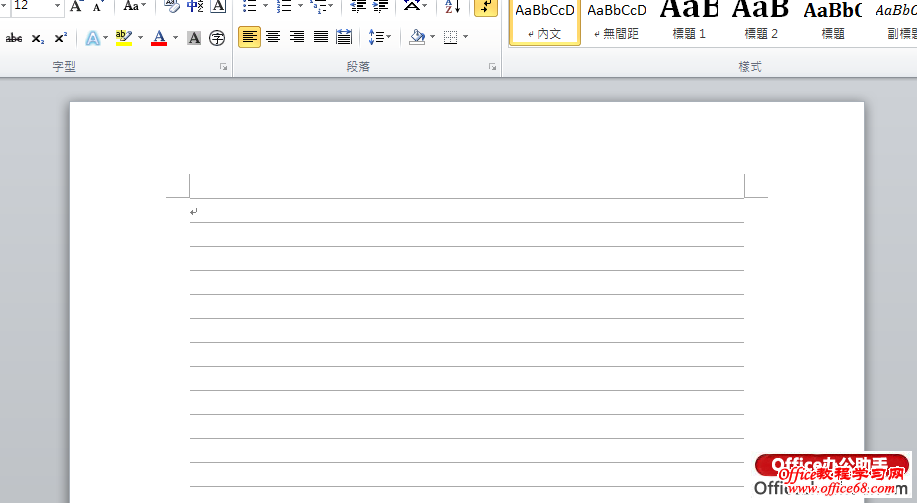Align text left
917x503 pixels.
(250, 37)
